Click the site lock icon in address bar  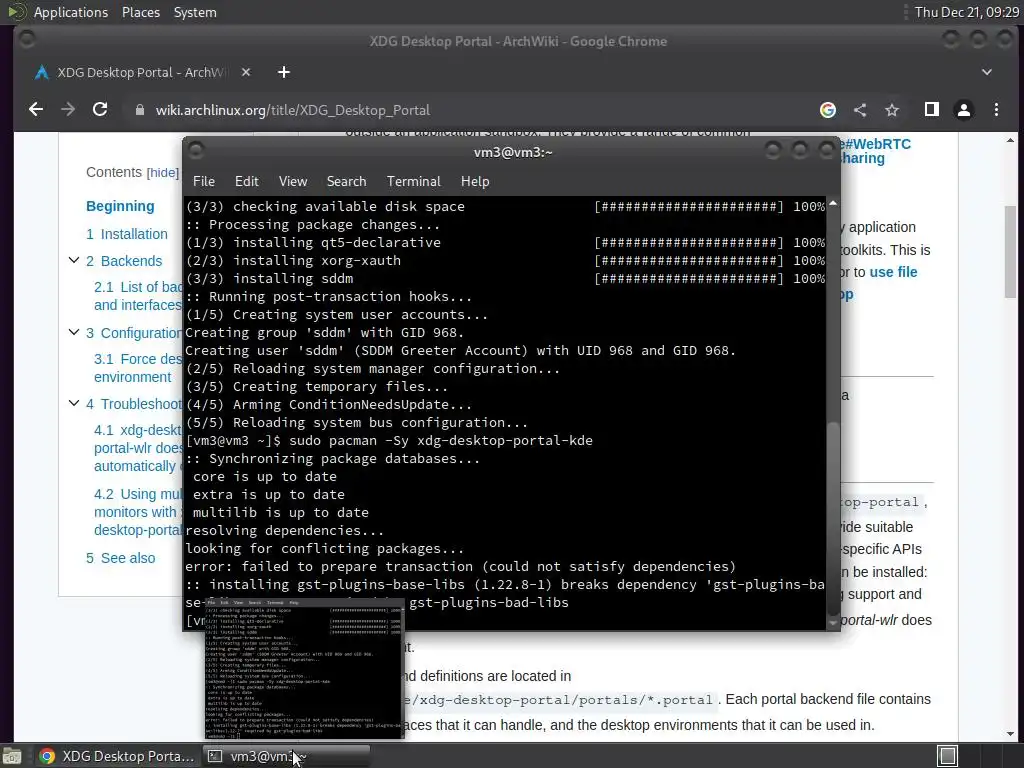(139, 110)
